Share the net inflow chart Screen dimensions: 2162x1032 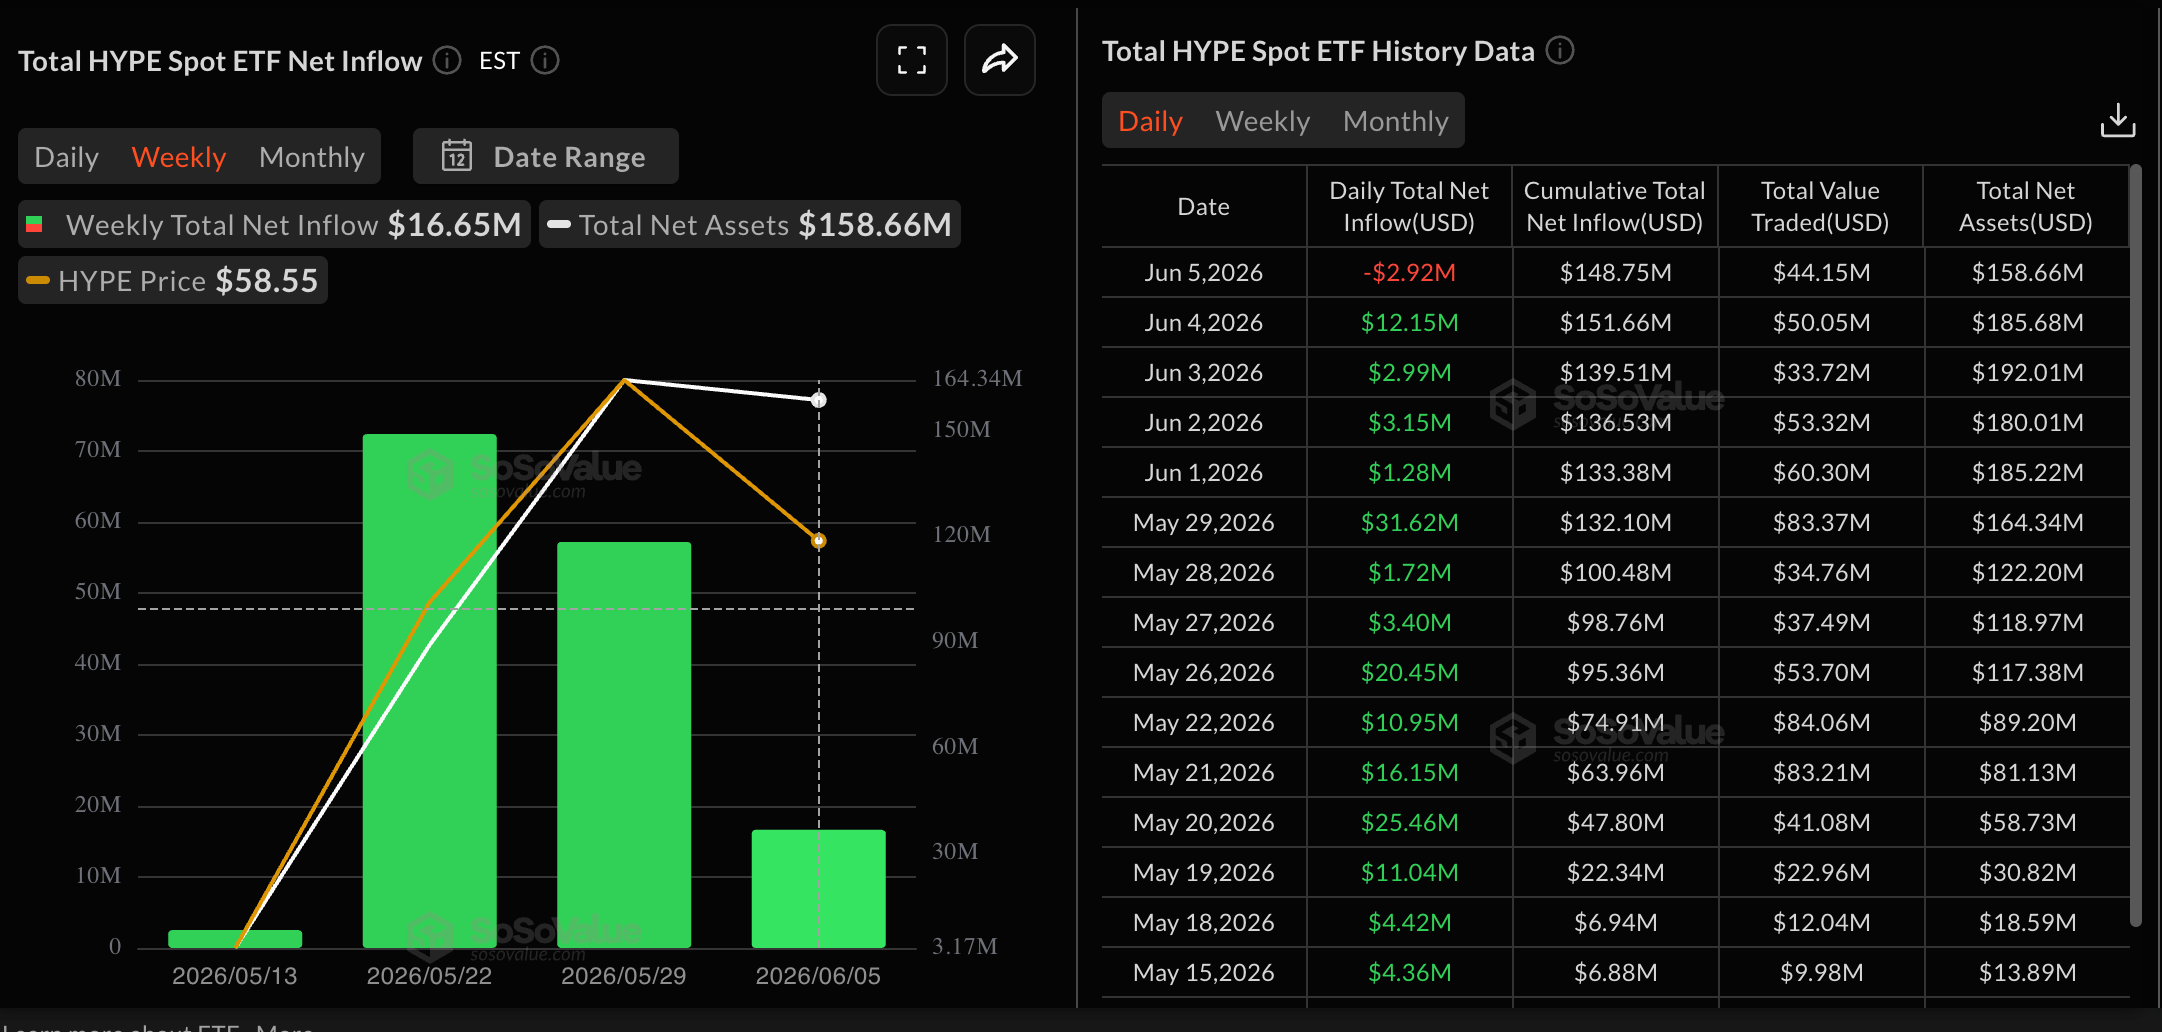[x=999, y=60]
